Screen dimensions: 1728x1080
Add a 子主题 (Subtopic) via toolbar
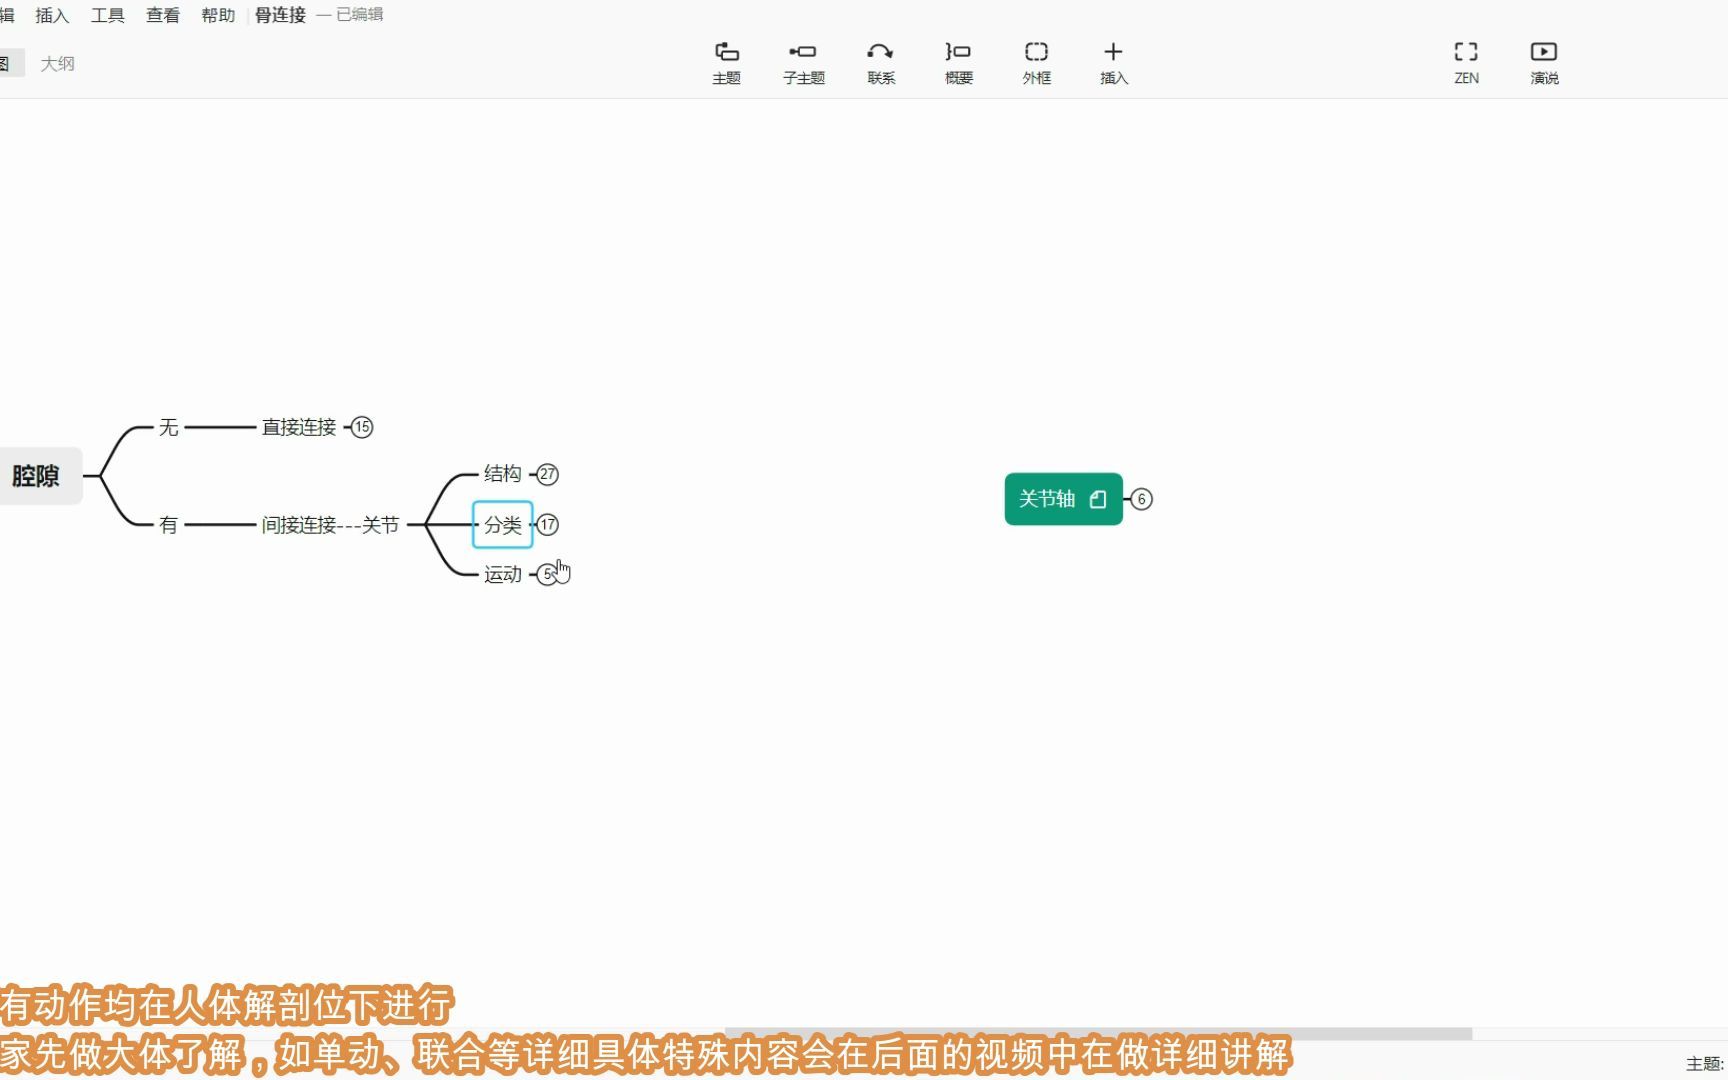pyautogui.click(x=803, y=62)
